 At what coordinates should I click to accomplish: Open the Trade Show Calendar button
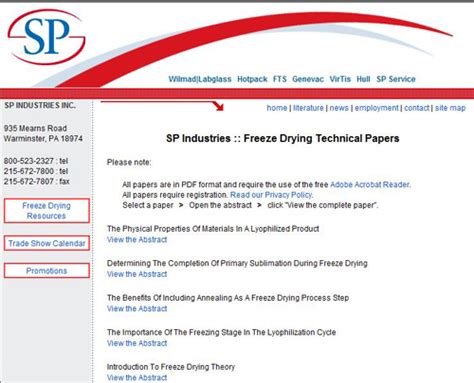[47, 243]
